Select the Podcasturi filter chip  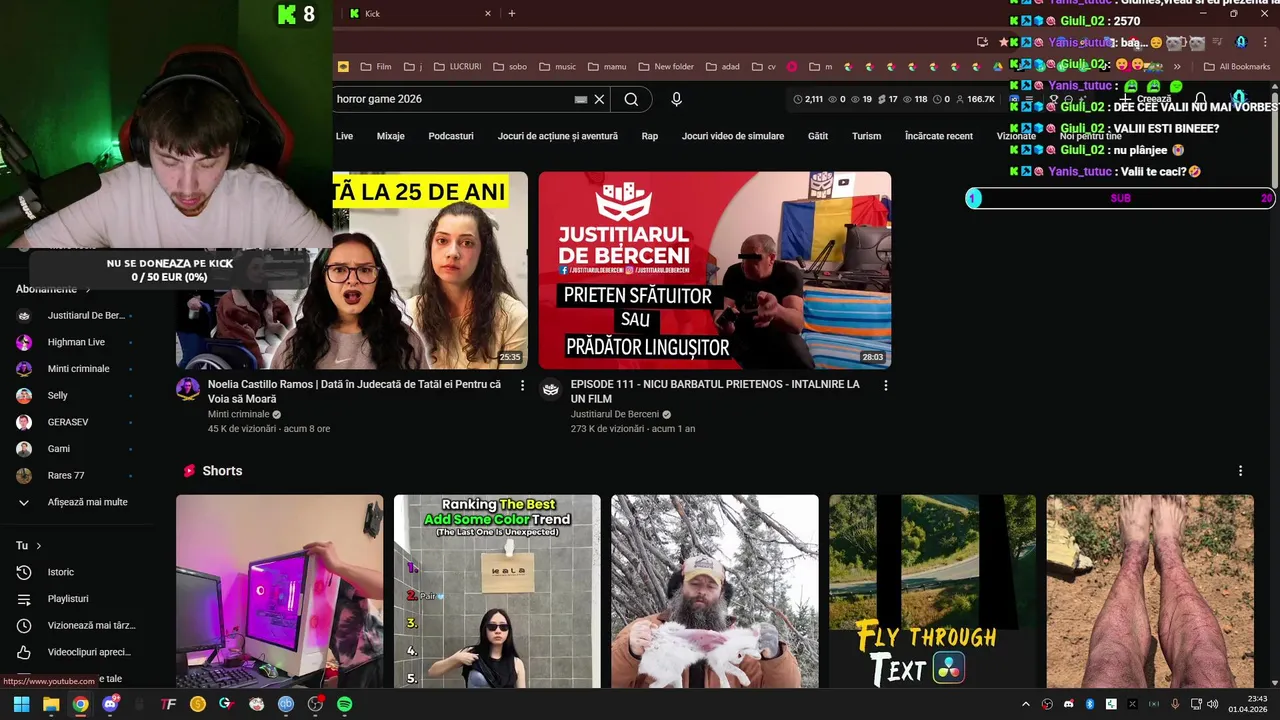click(451, 136)
